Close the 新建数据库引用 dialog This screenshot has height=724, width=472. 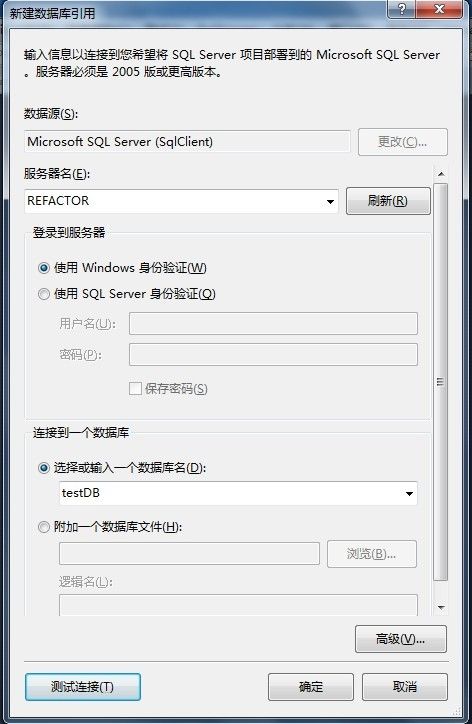(x=439, y=9)
